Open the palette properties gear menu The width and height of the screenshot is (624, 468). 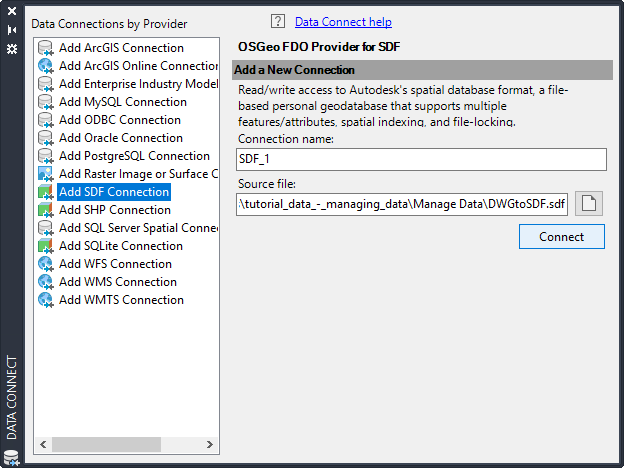[12, 48]
